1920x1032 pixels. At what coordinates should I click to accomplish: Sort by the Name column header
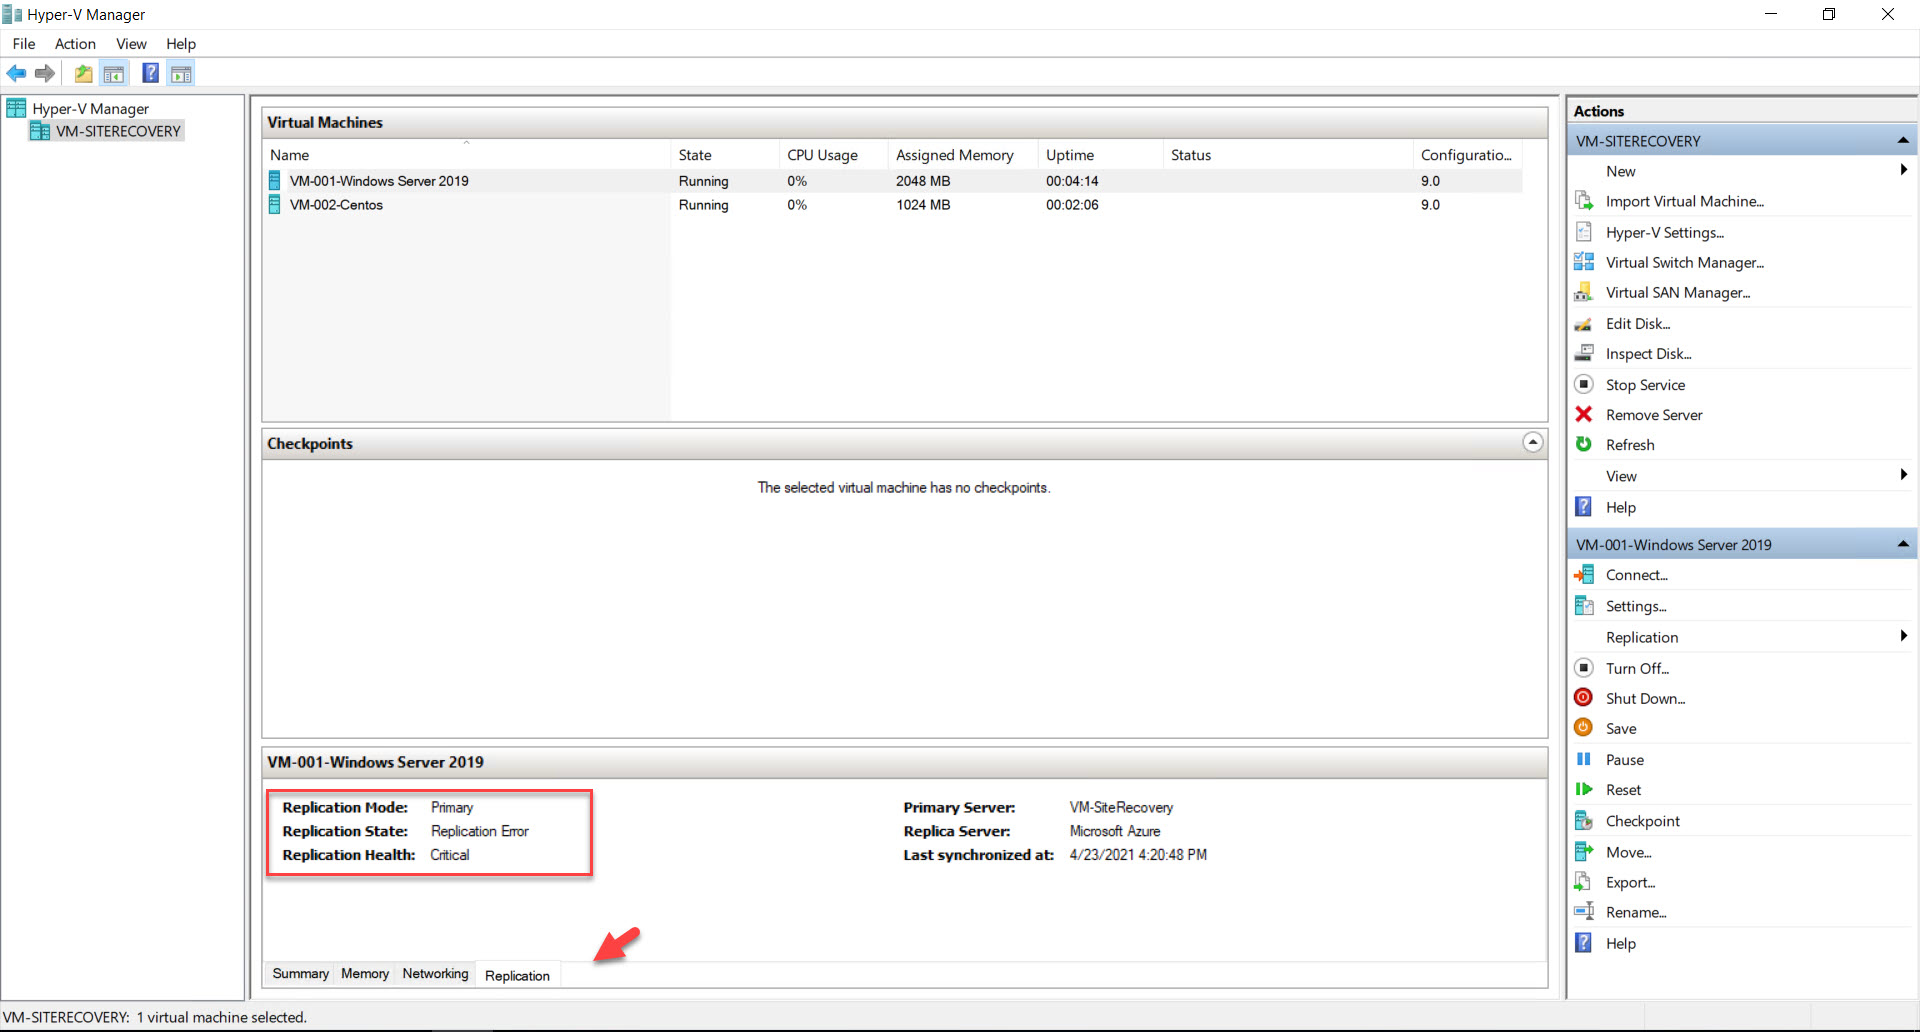[x=466, y=155]
